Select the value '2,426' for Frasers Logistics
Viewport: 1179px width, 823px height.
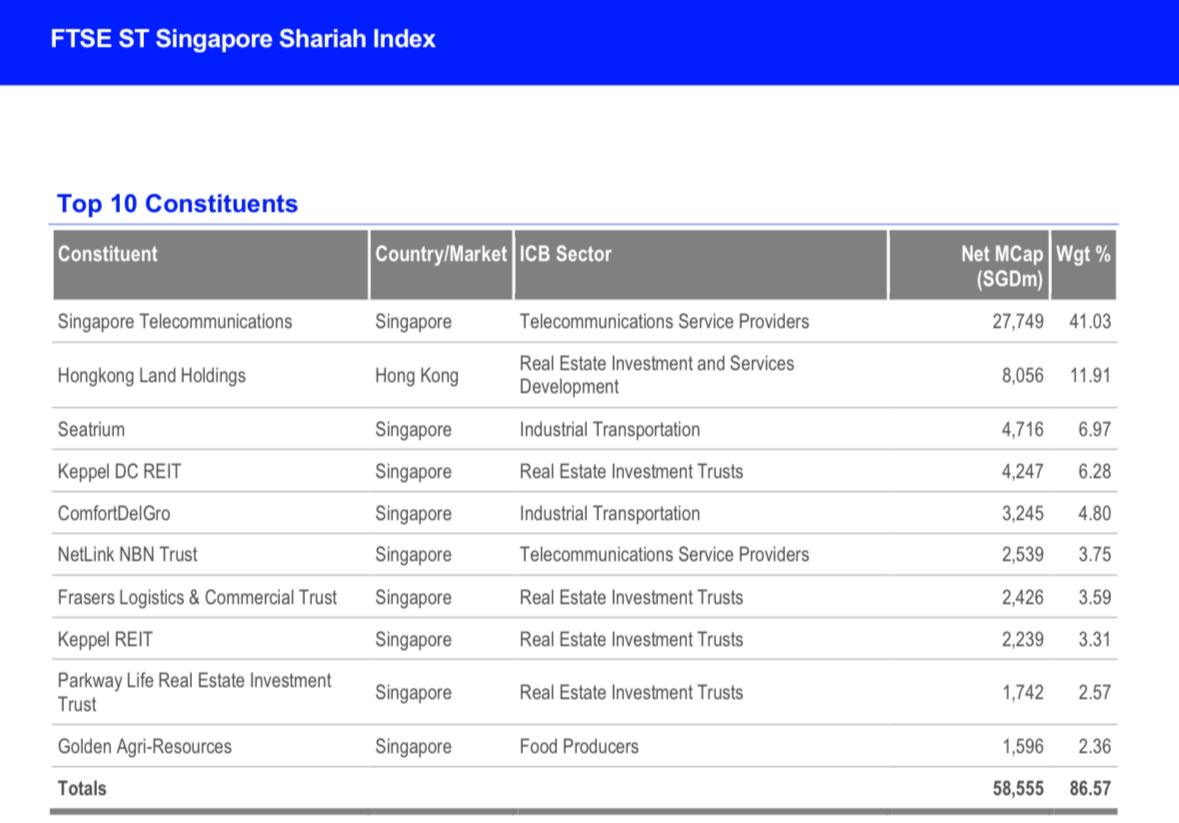coord(1023,598)
